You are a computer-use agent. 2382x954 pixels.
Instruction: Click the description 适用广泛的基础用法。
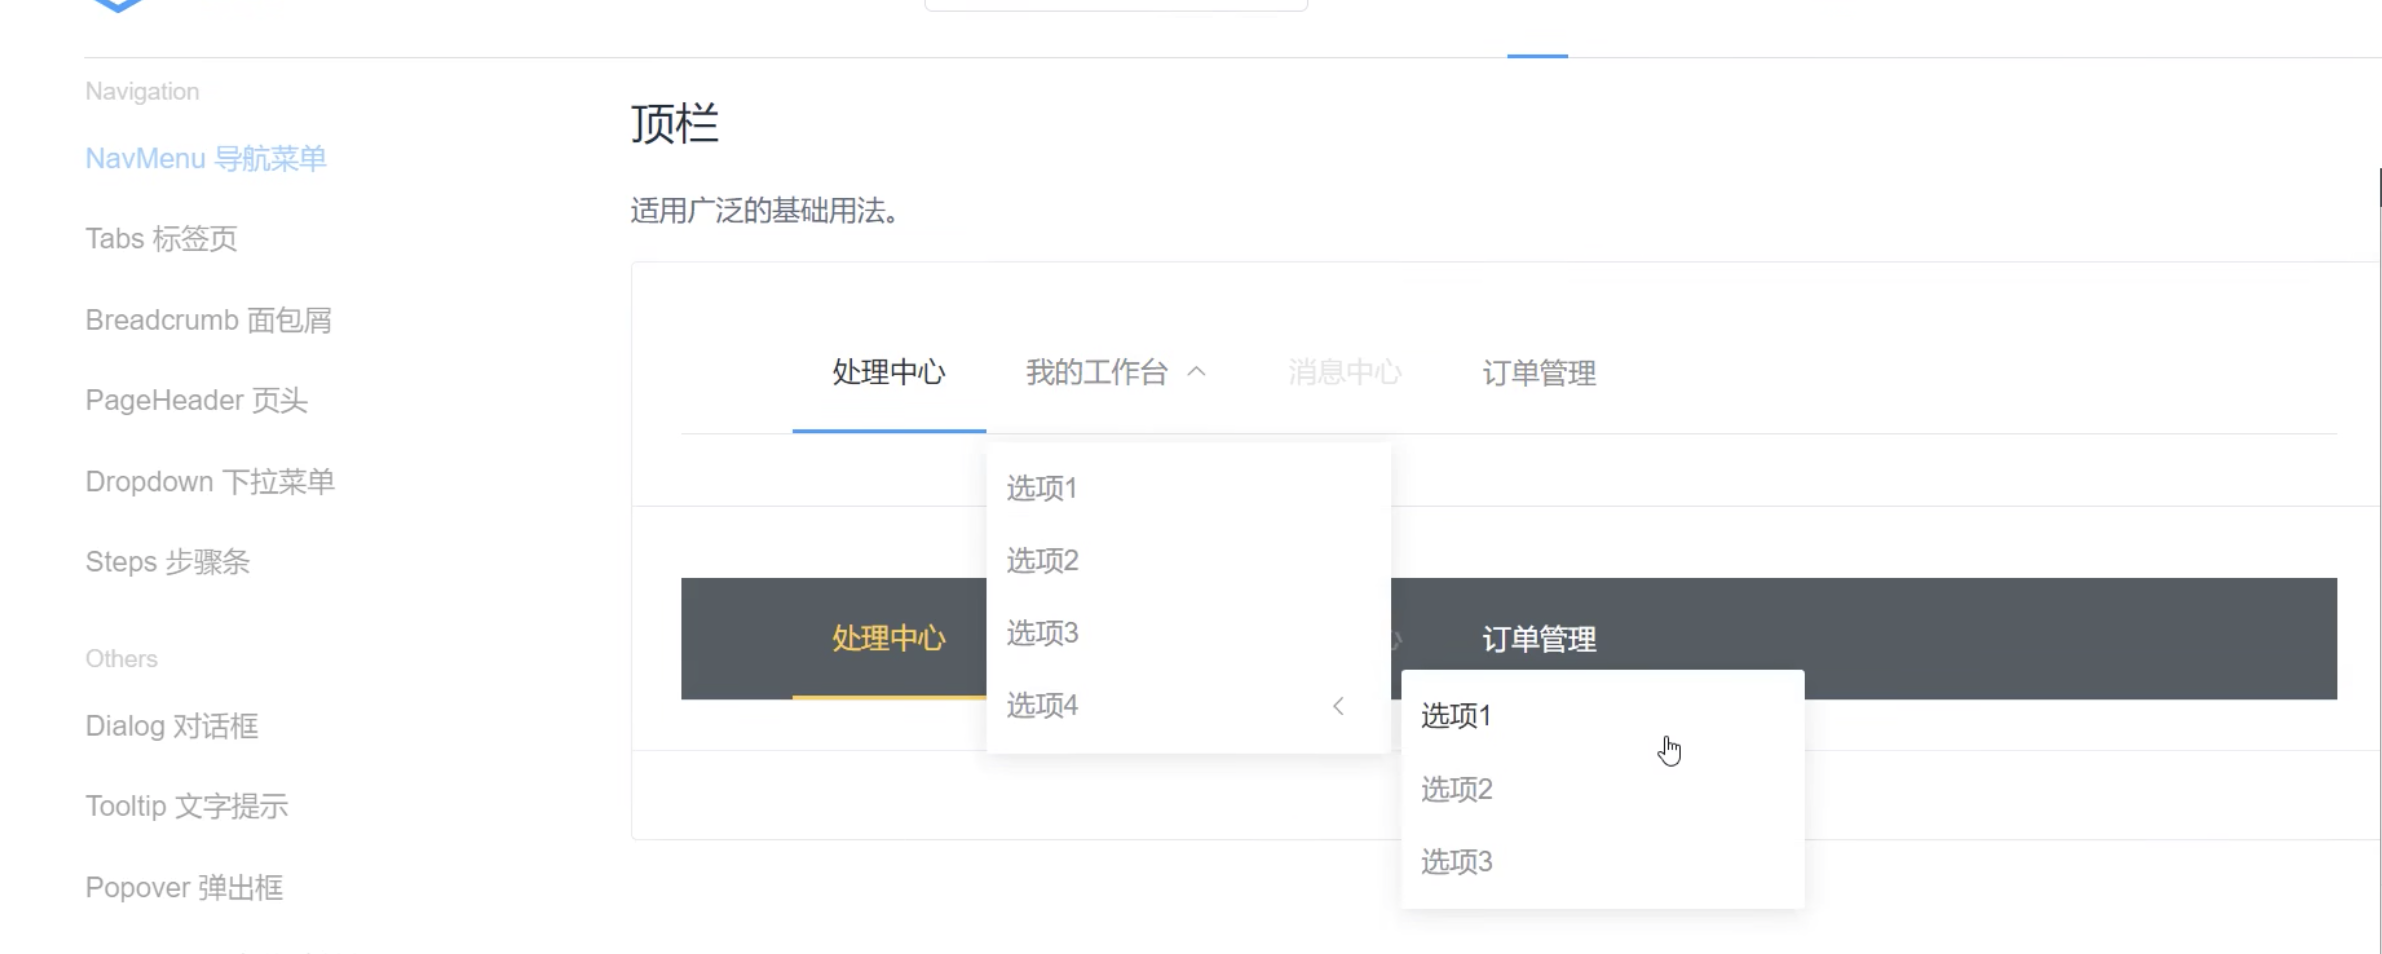[x=767, y=211]
